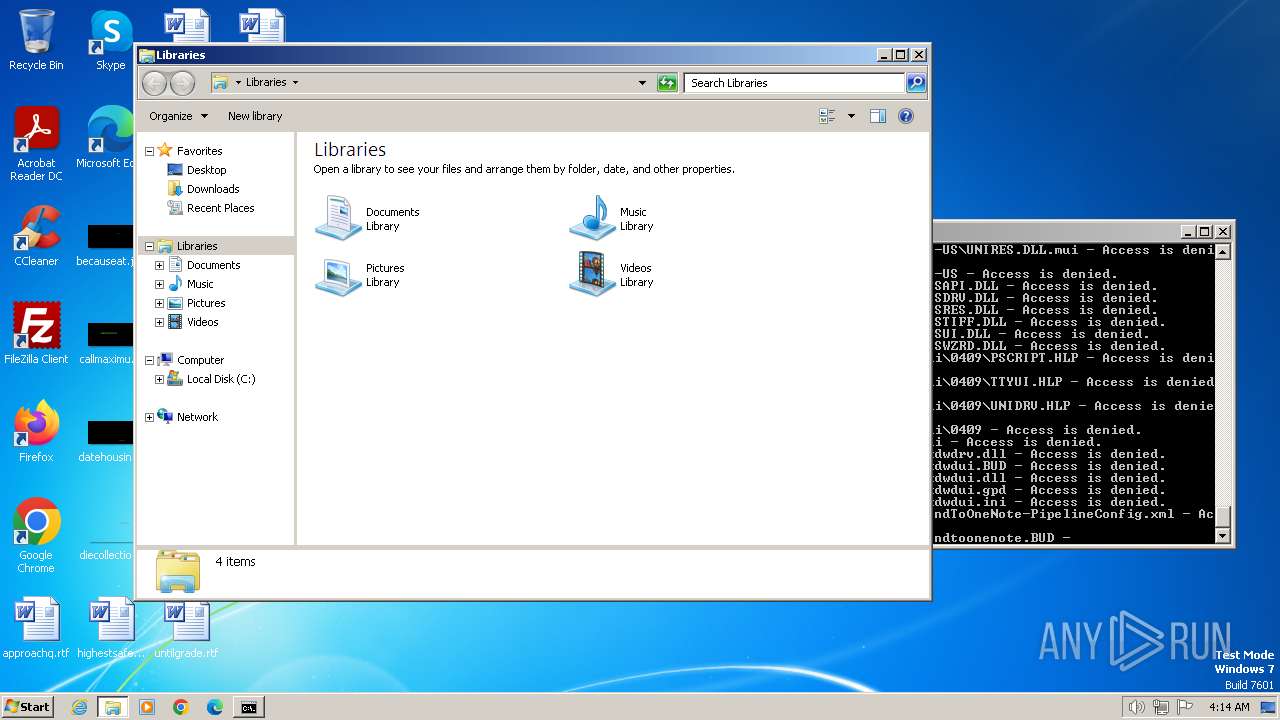Open the Videos library icon
This screenshot has height=720, width=1280.
pos(592,274)
